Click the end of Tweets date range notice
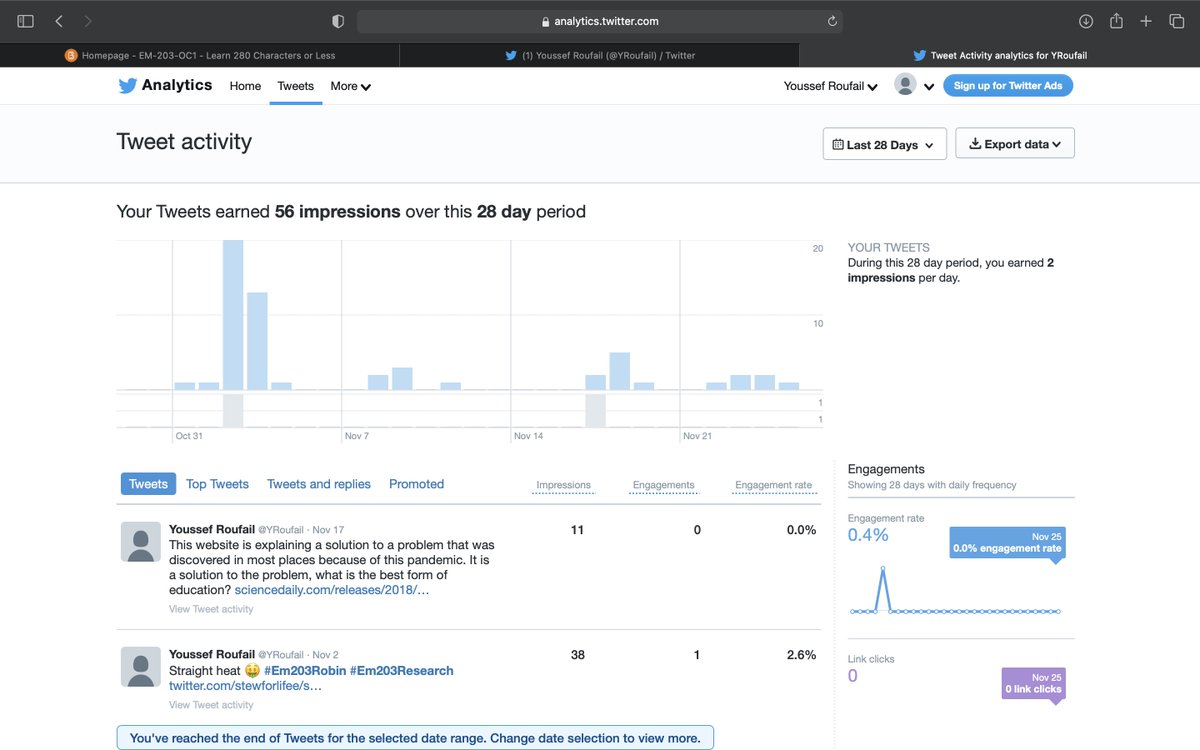Screen dimensions: 1200x750 [415, 738]
